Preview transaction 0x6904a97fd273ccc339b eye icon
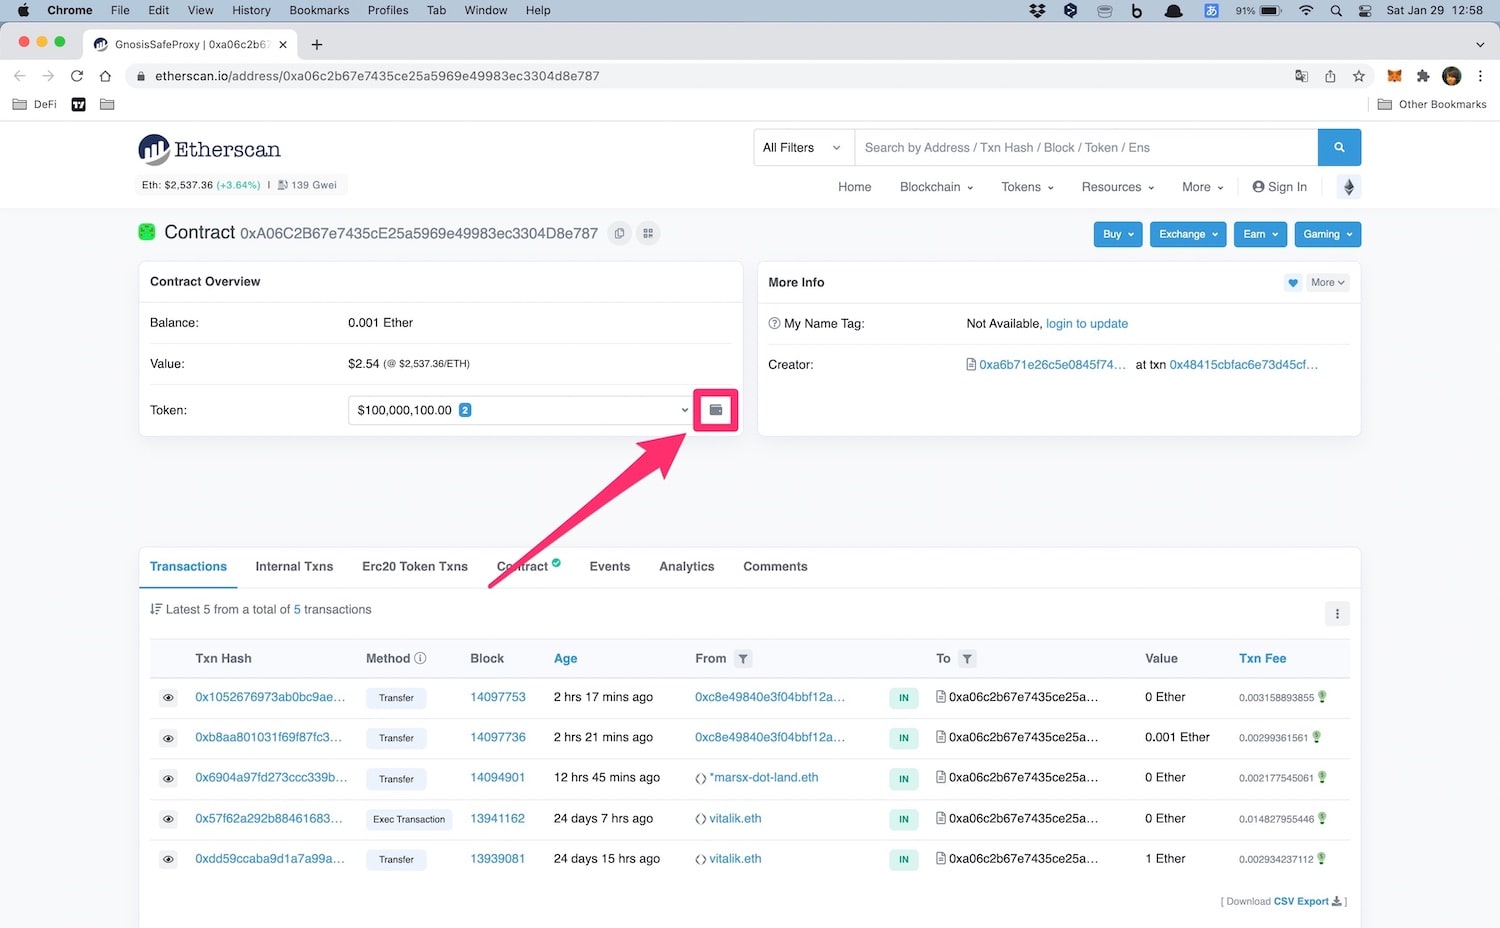Image resolution: width=1500 pixels, height=928 pixels. pos(168,779)
